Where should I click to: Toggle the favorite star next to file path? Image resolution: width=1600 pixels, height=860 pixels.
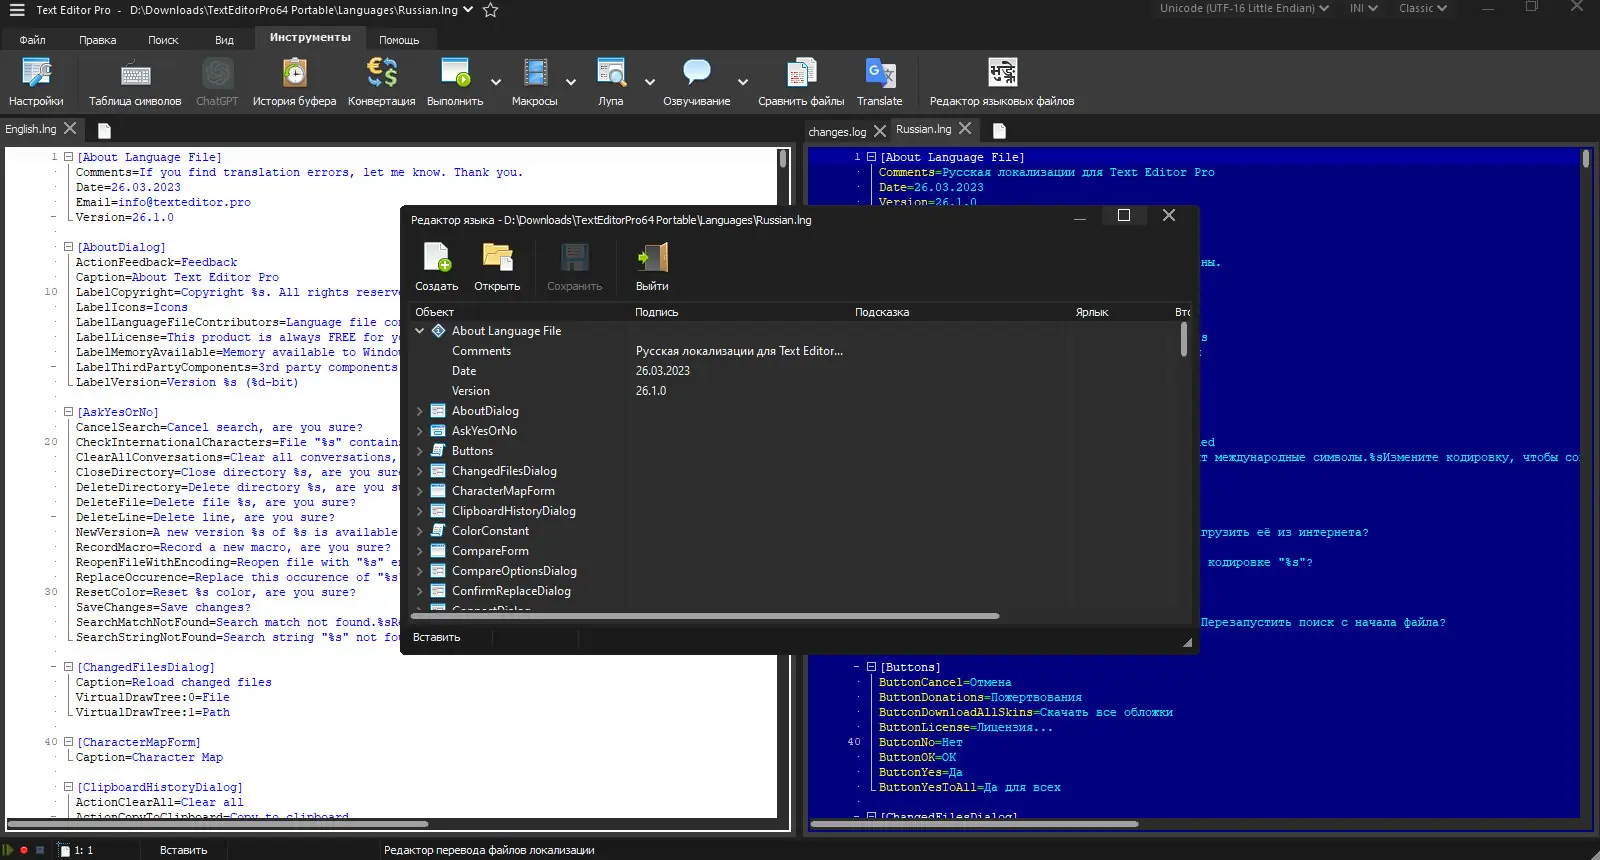pyautogui.click(x=490, y=10)
